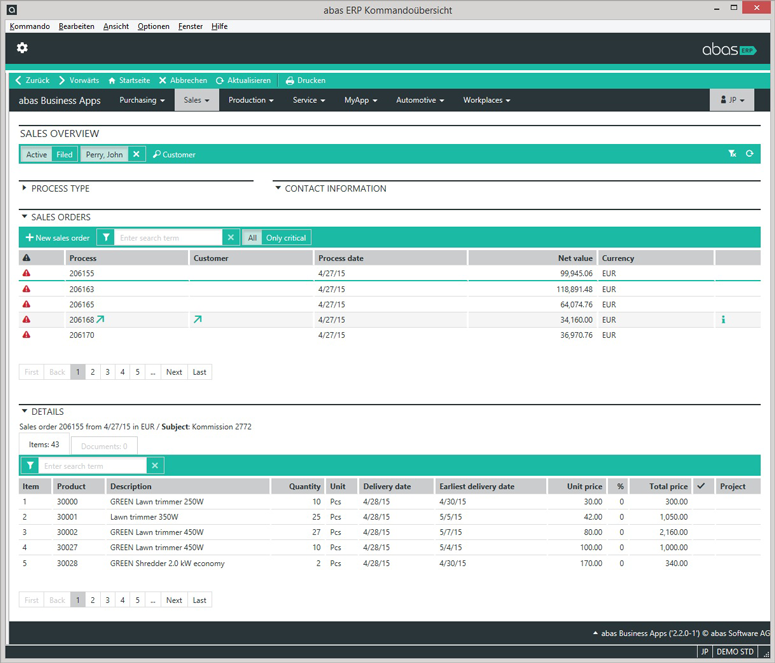Image resolution: width=775 pixels, height=663 pixels.
Task: Open the Automotive dropdown menu
Action: pos(420,100)
